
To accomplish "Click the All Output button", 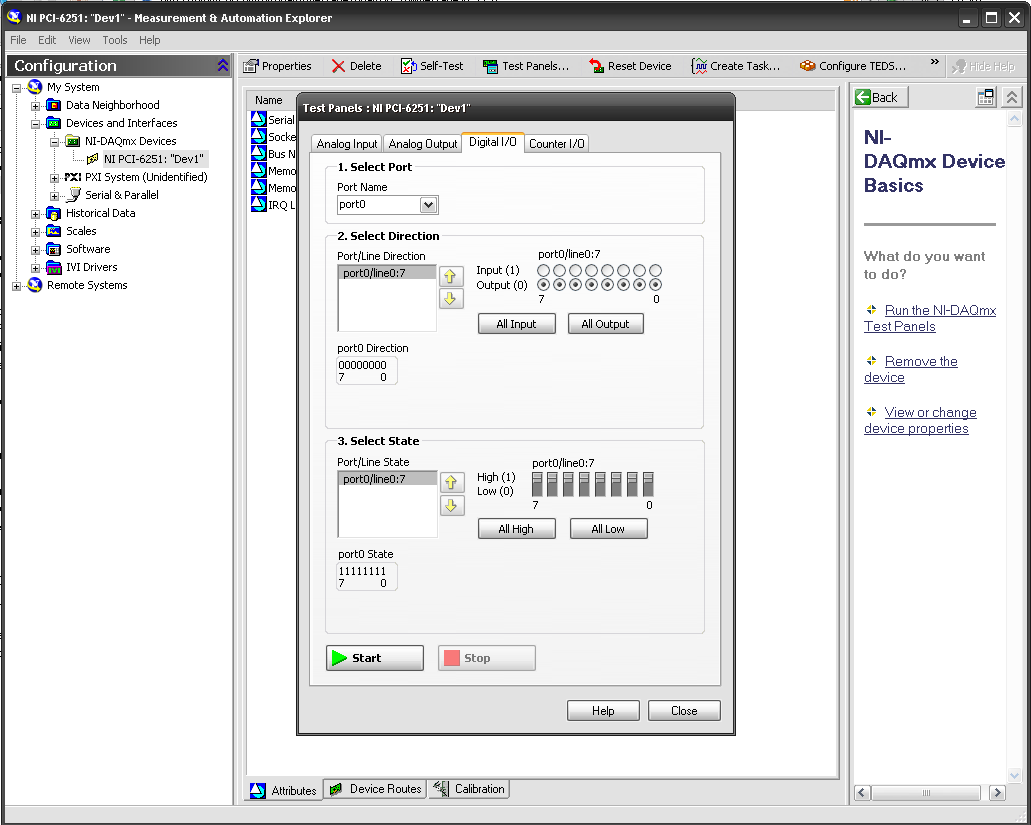I will point(605,324).
